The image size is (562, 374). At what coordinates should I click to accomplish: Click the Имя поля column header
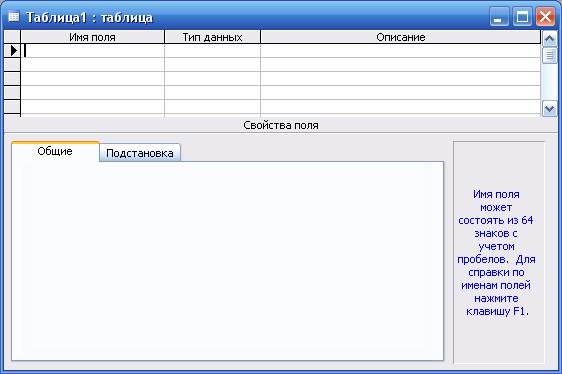[x=92, y=37]
